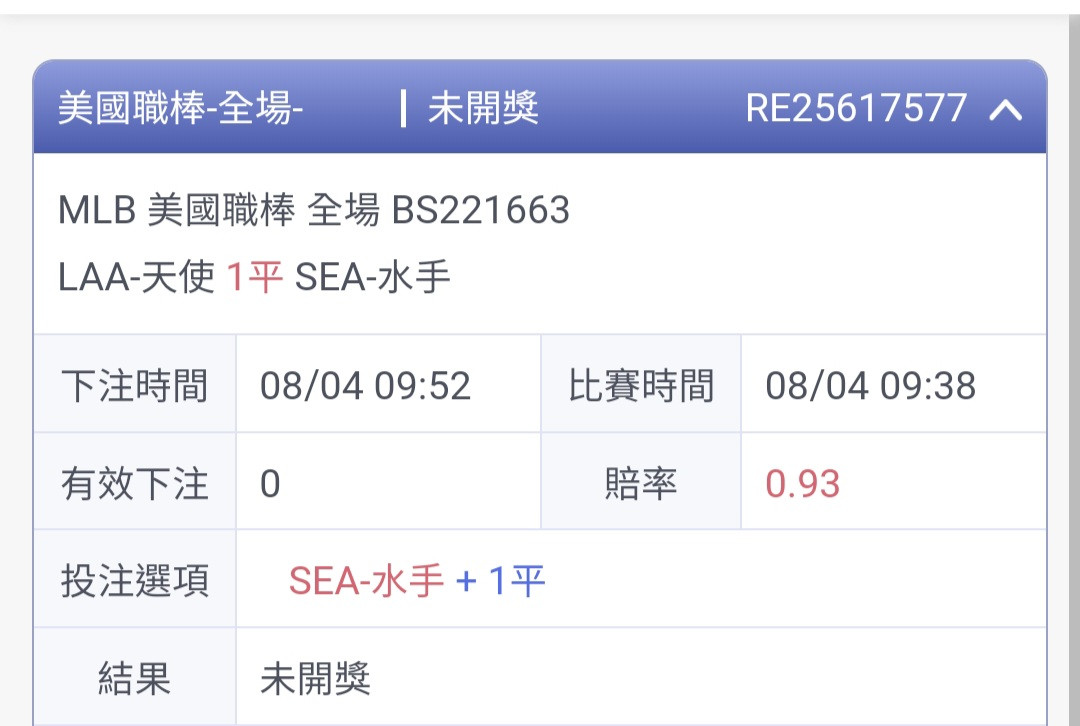
Task: Click the 下注時間 label cell
Action: (135, 384)
